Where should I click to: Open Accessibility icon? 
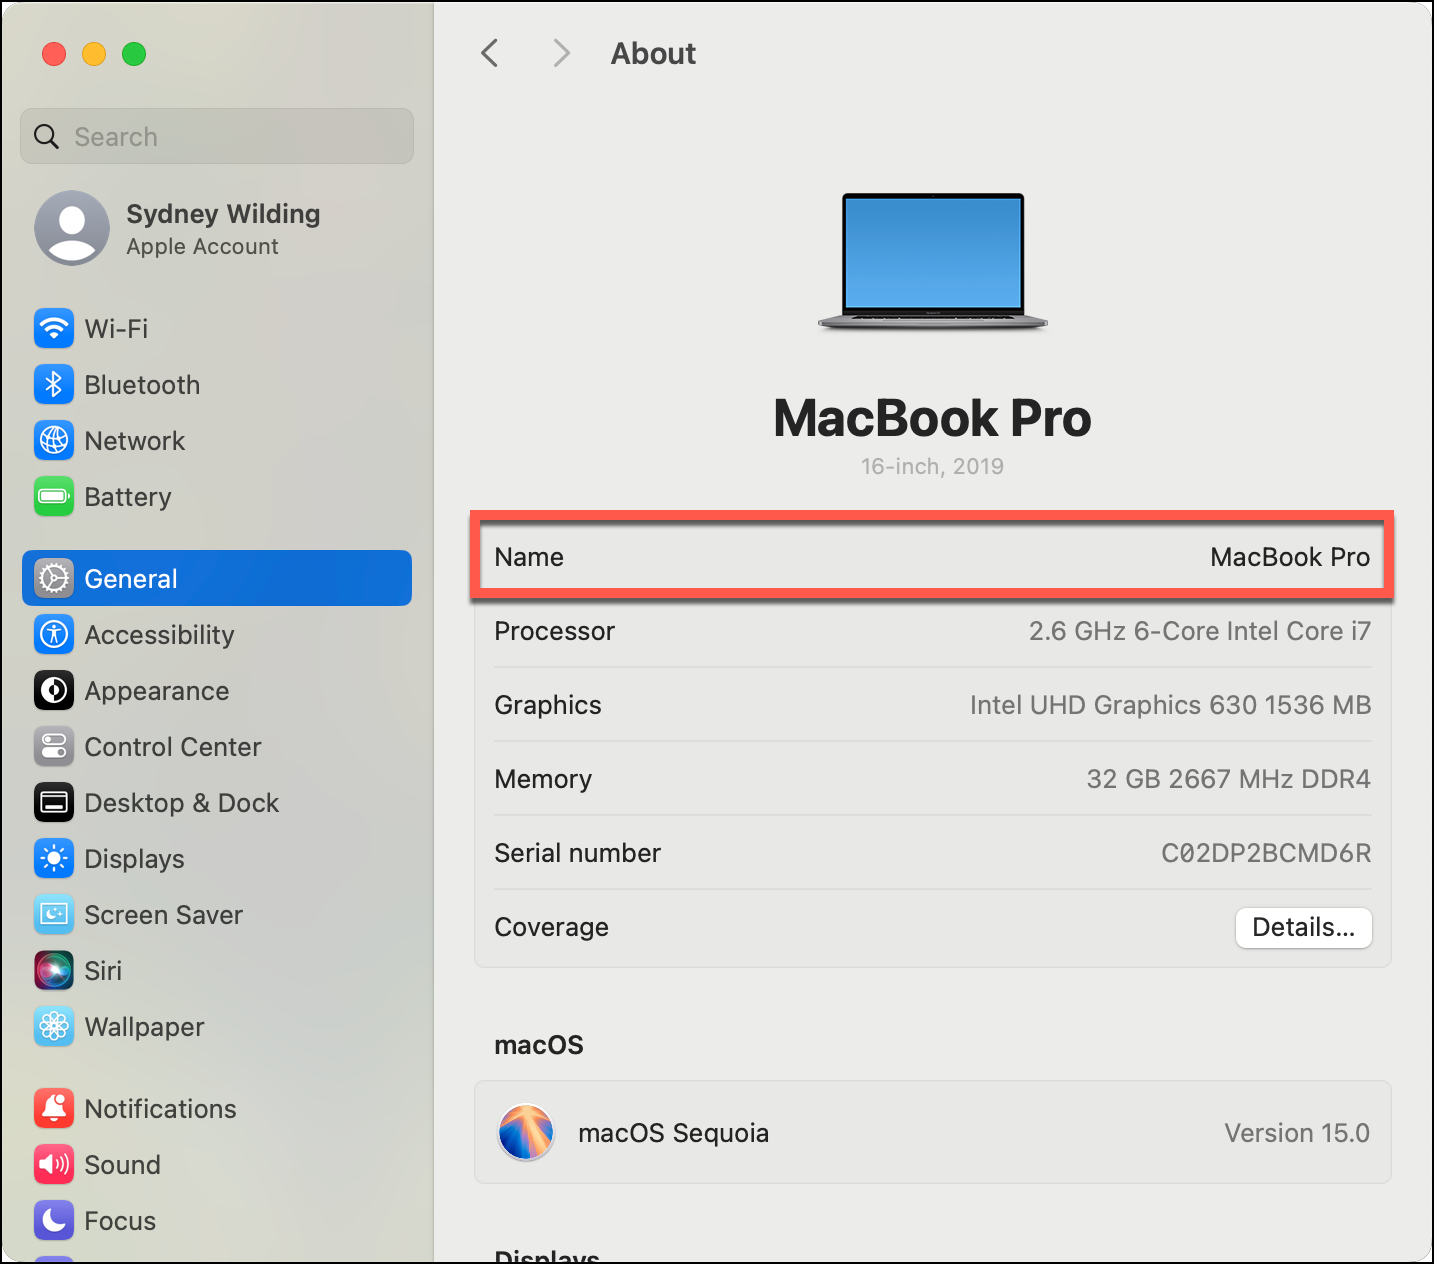pyautogui.click(x=54, y=634)
